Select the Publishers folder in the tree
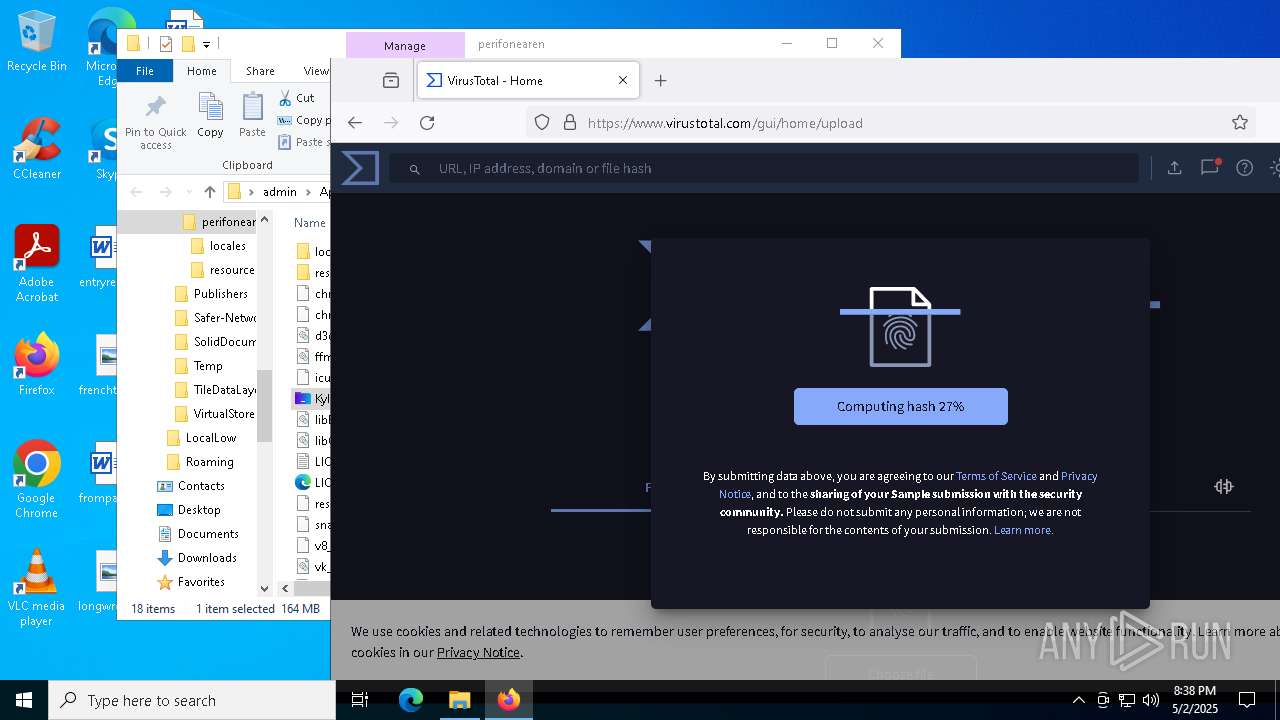The image size is (1280, 720). point(220,294)
